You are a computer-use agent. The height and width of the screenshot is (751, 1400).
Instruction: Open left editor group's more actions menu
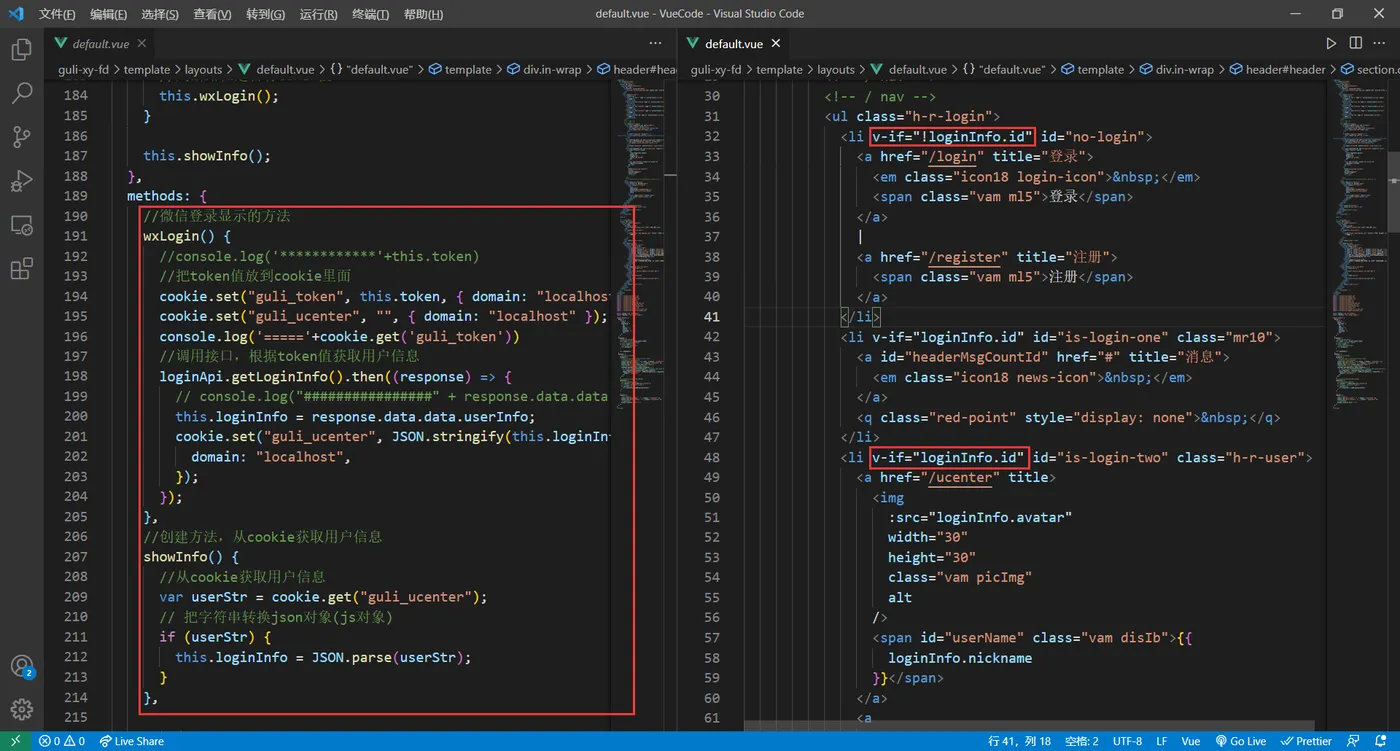(x=656, y=43)
